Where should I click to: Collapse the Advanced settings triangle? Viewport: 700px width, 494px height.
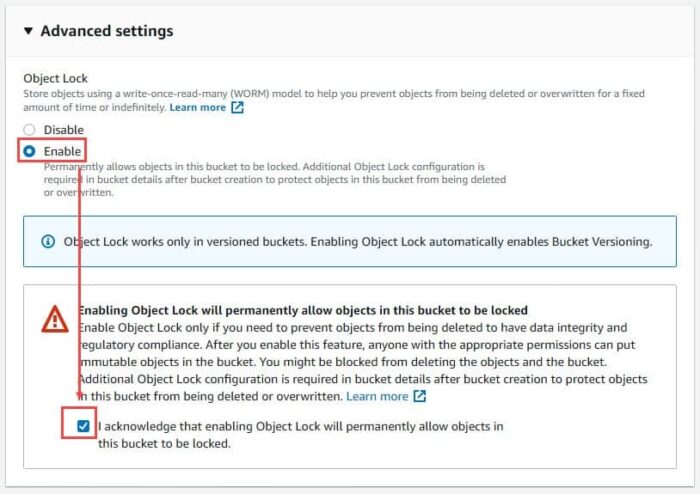[28, 31]
